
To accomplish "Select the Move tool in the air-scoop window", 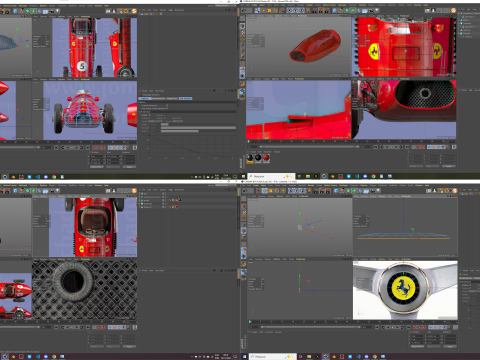I will click(x=263, y=10).
